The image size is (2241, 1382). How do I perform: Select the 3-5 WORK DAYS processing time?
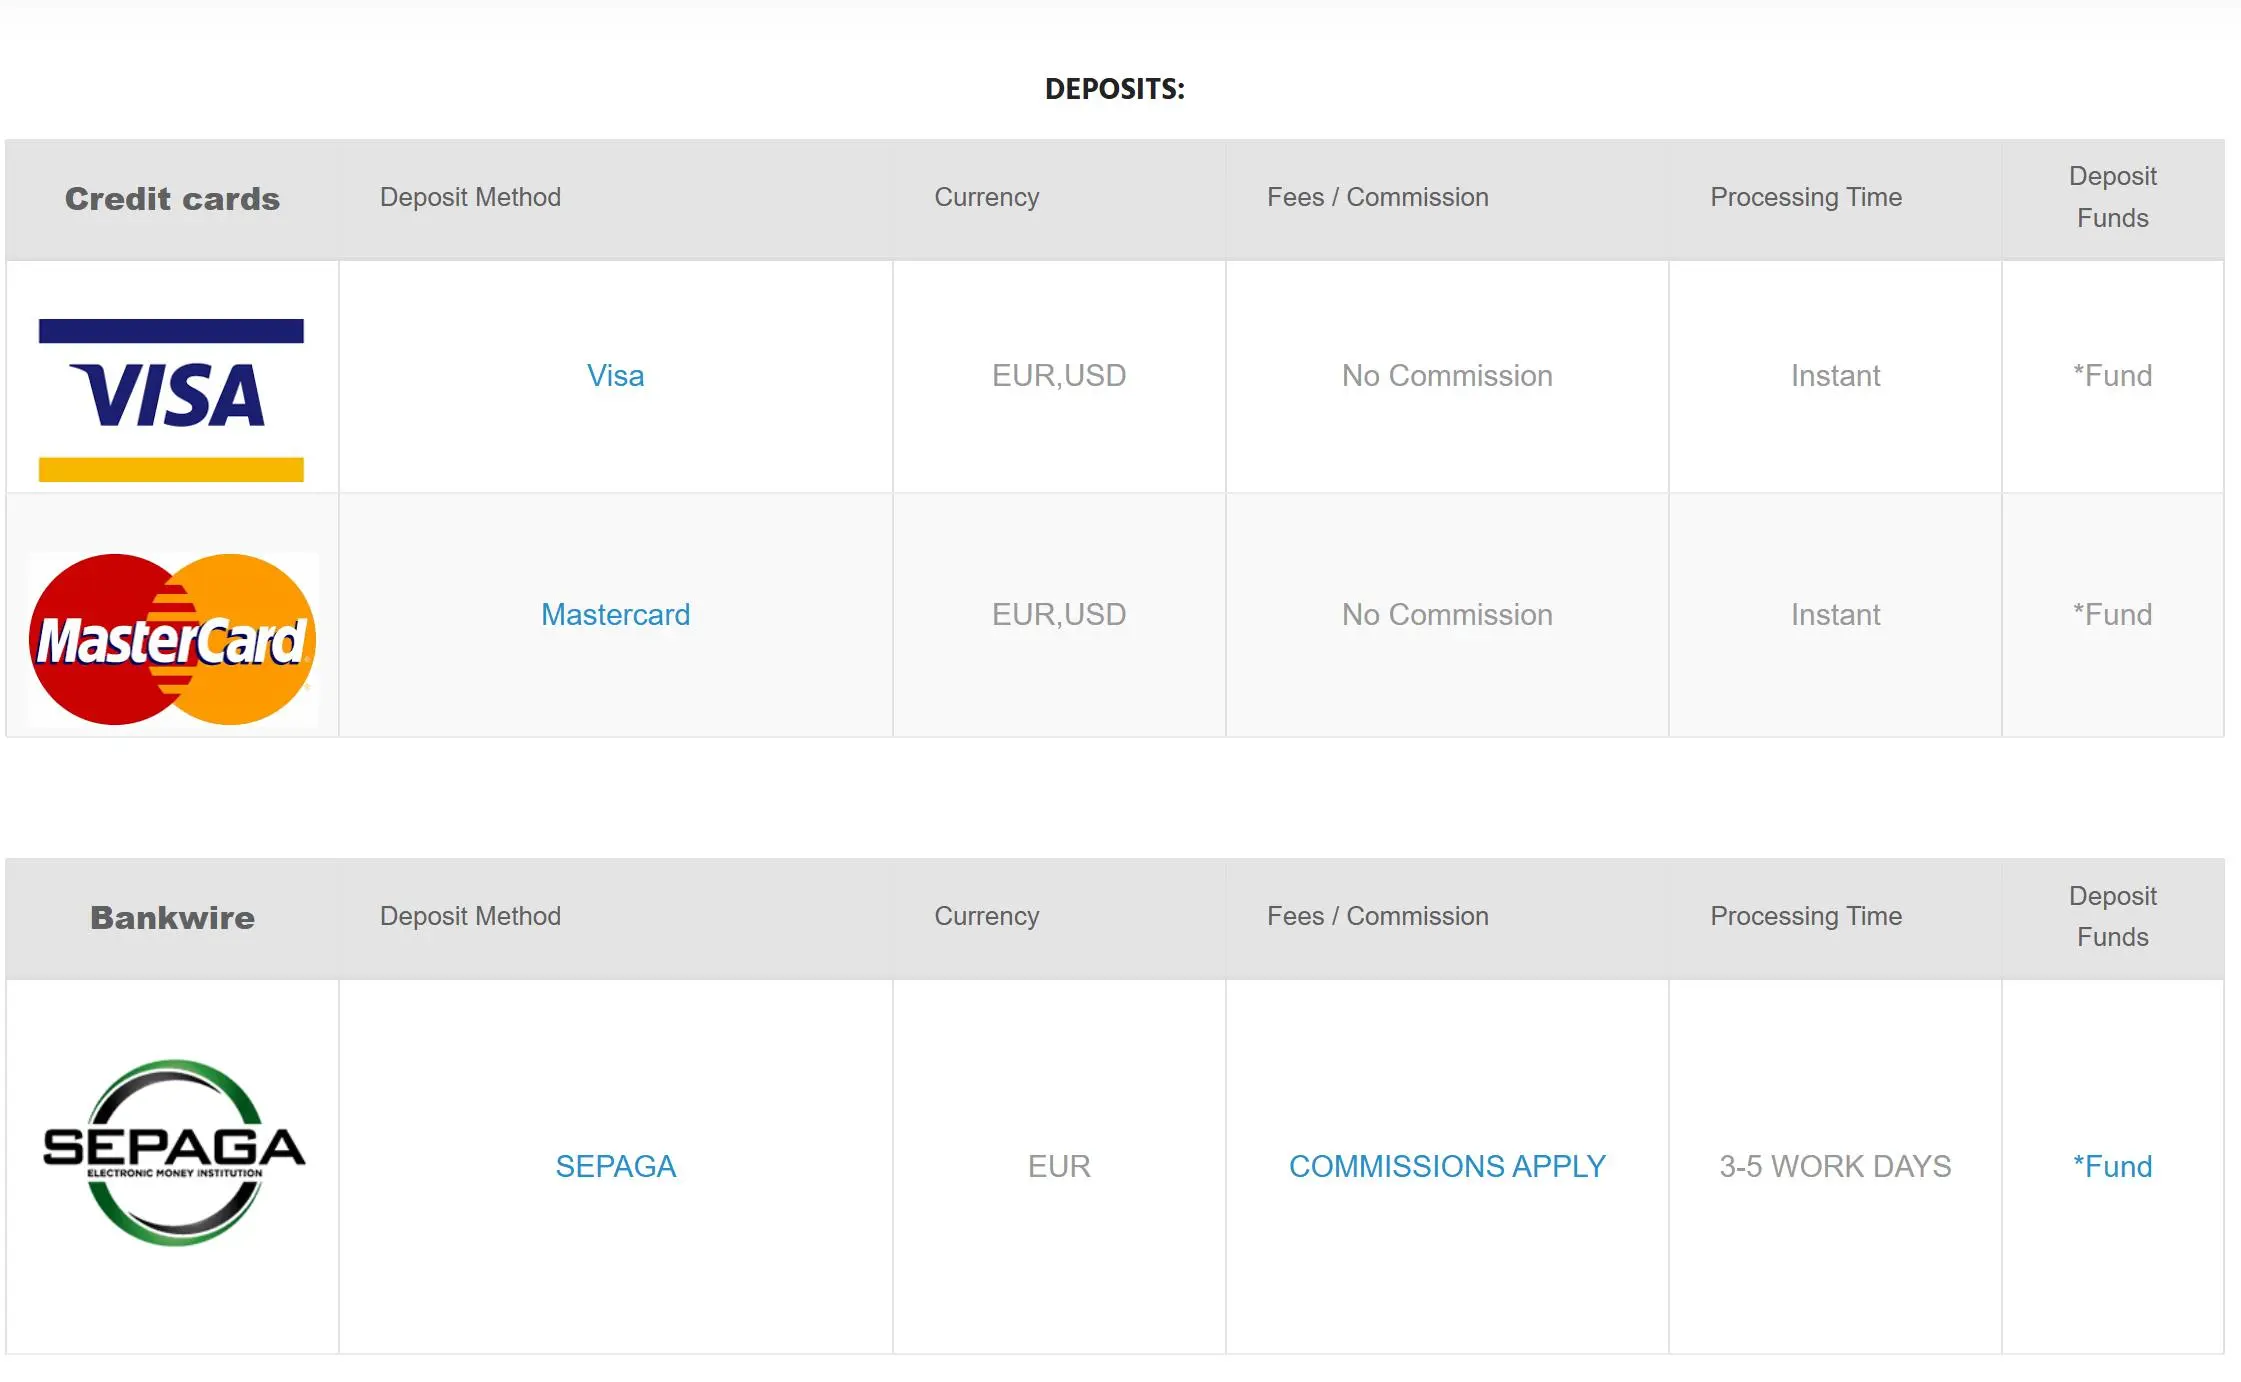1835,1167
